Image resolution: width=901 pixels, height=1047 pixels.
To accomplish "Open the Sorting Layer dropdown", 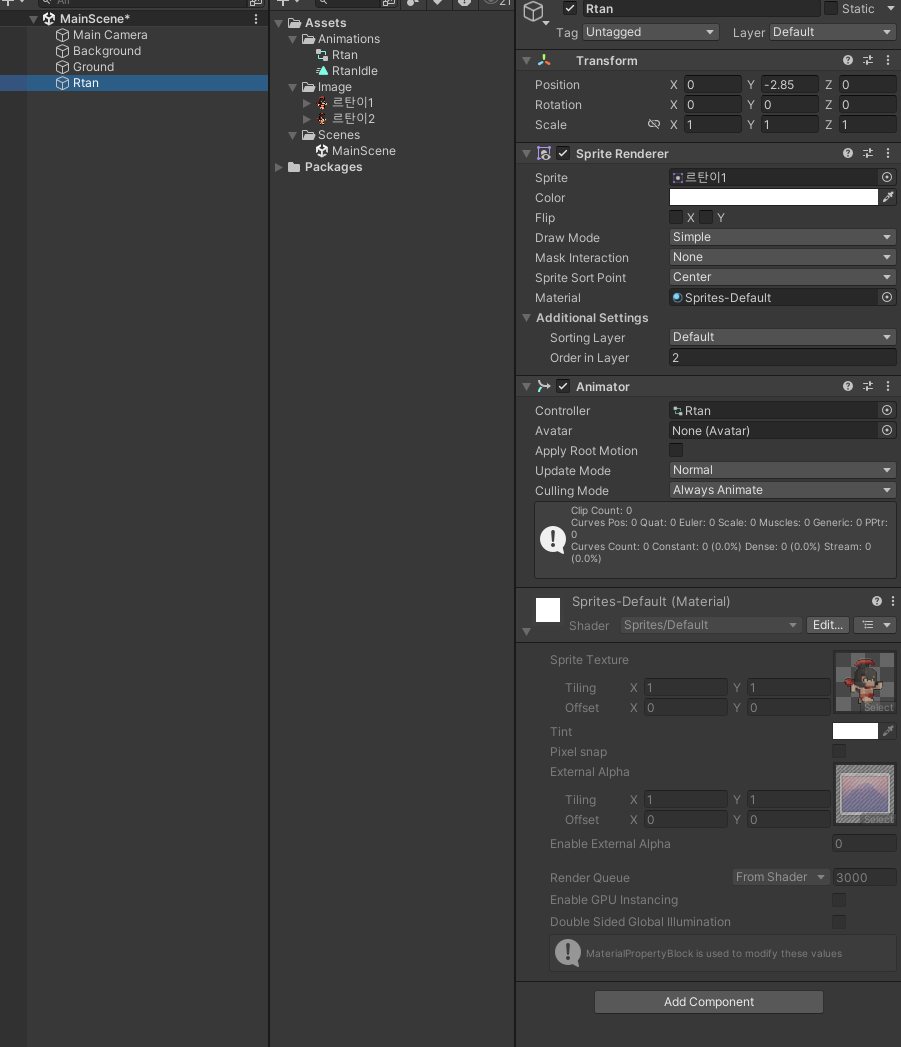I will 782,337.
